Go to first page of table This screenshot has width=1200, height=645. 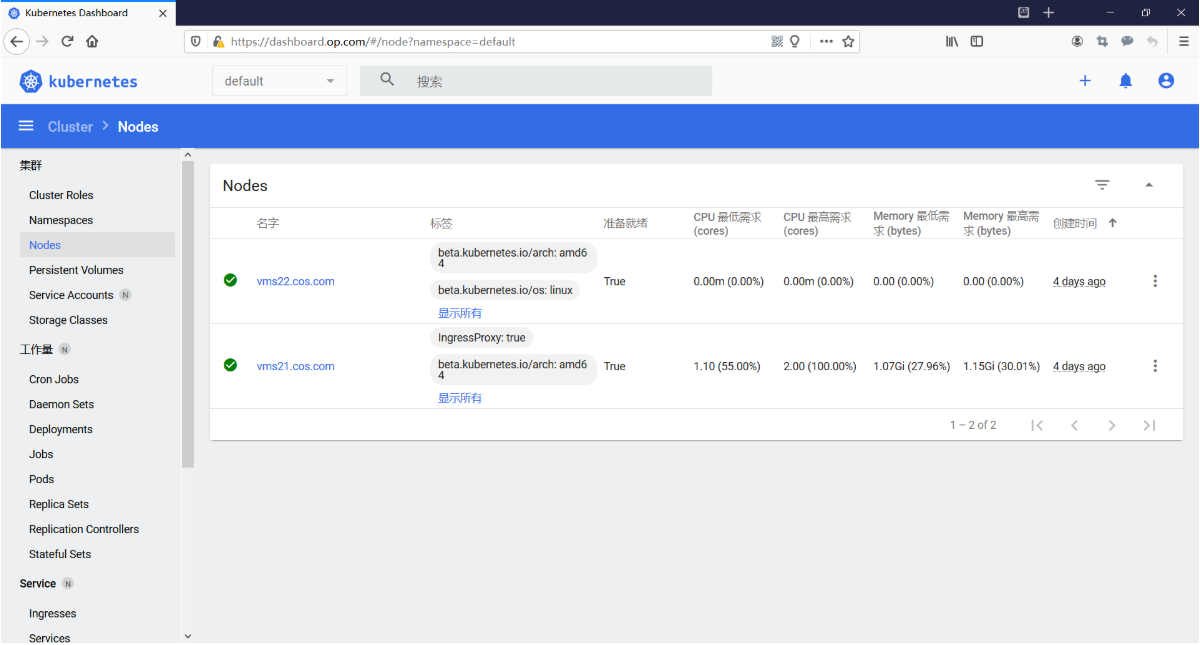click(1037, 425)
